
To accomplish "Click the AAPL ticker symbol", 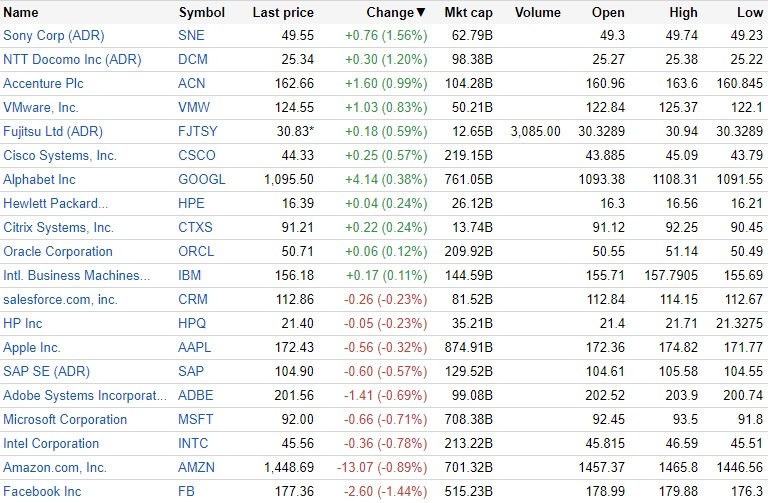I will coord(194,347).
